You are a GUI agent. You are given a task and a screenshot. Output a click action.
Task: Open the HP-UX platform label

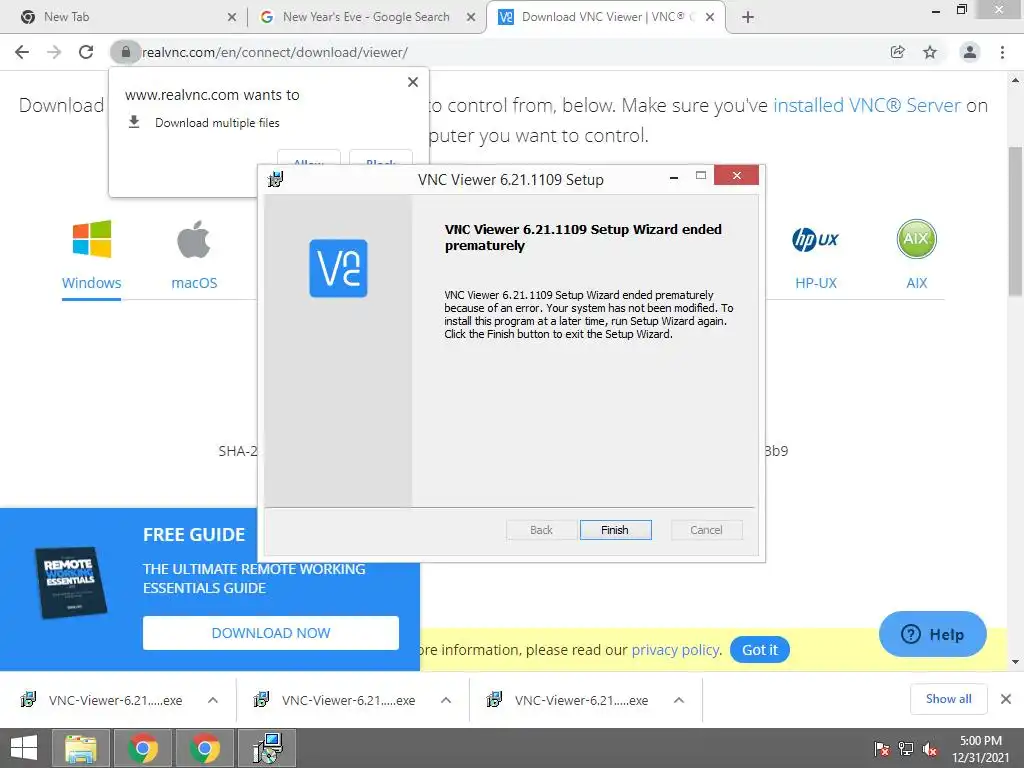point(816,283)
